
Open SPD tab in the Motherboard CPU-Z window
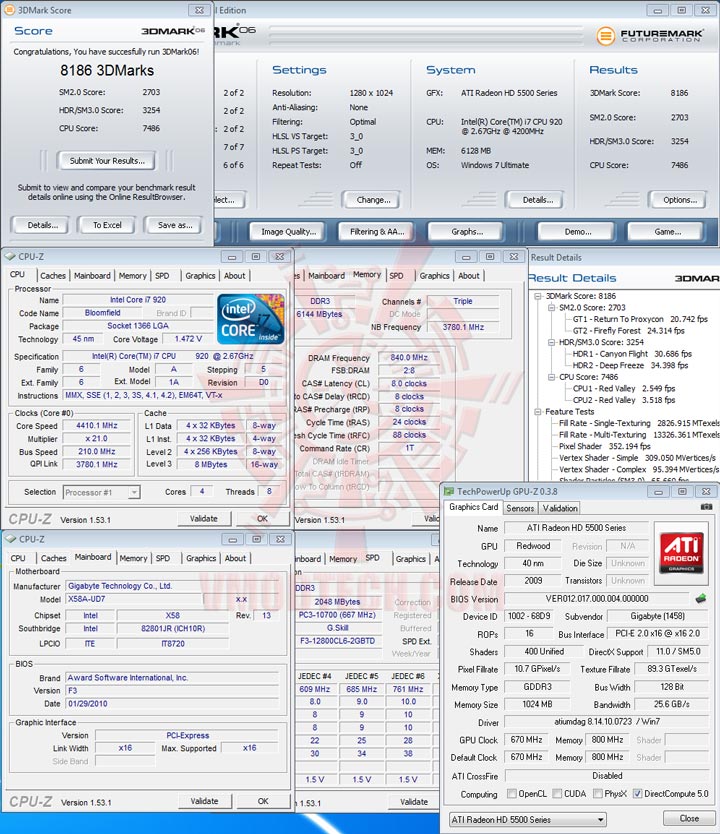(163, 558)
